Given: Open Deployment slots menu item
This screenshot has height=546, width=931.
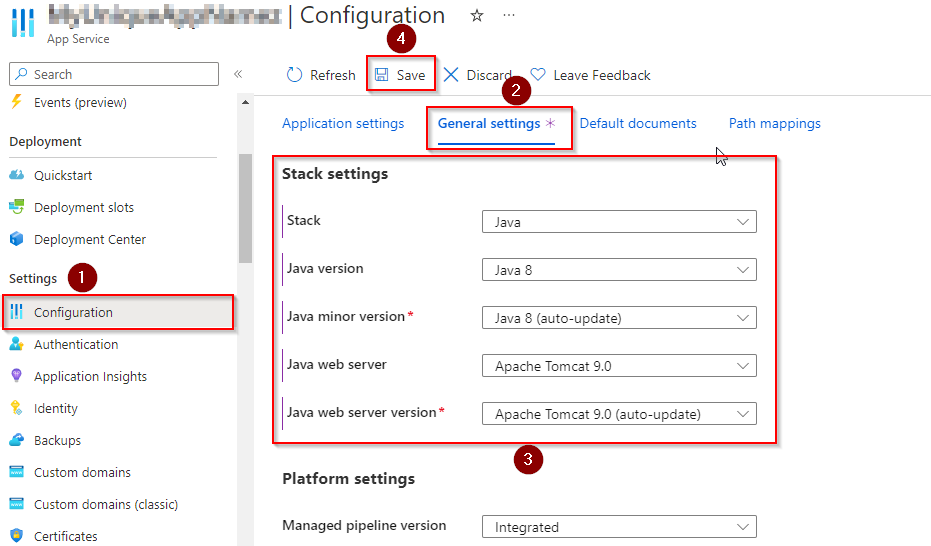Looking at the screenshot, I should 84,207.
